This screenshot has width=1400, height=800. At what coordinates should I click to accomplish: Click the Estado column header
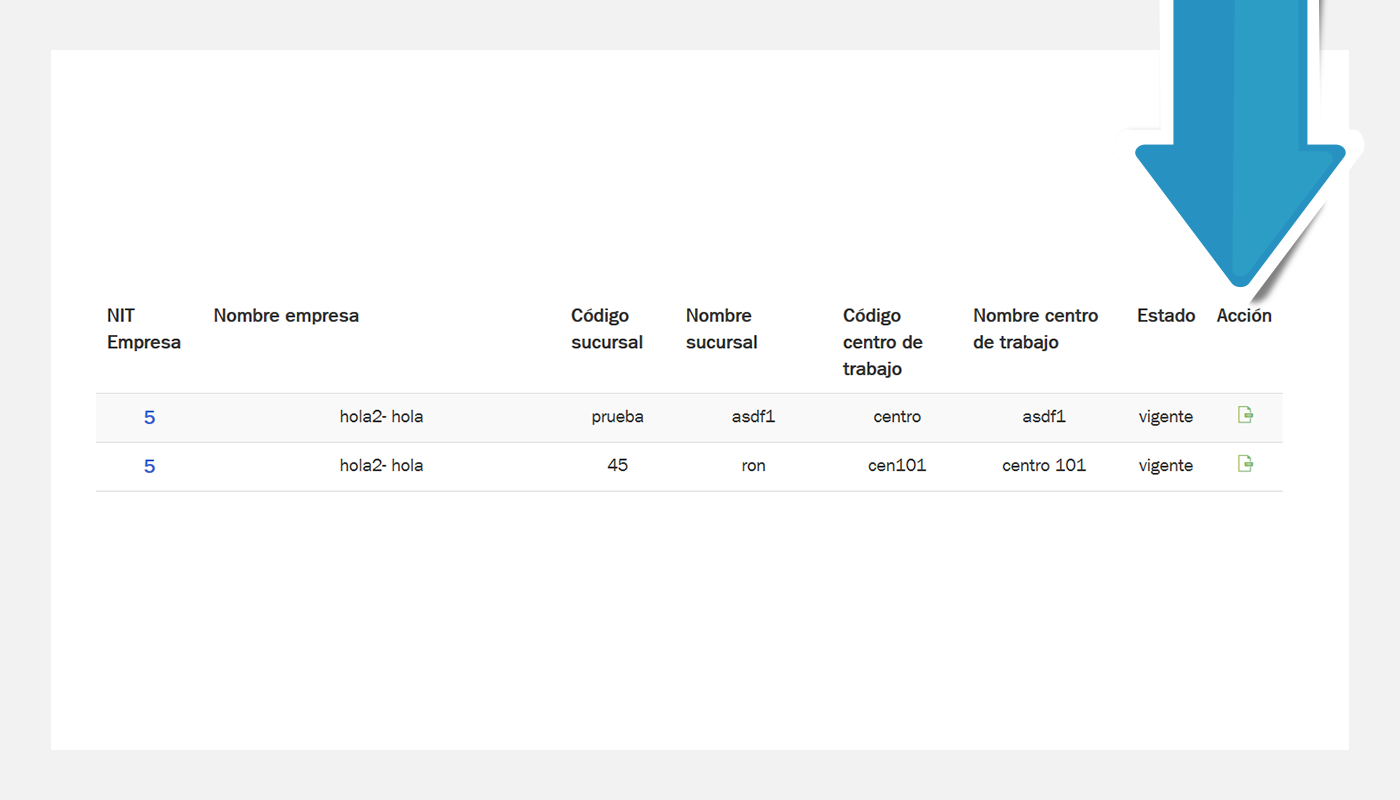(1166, 316)
